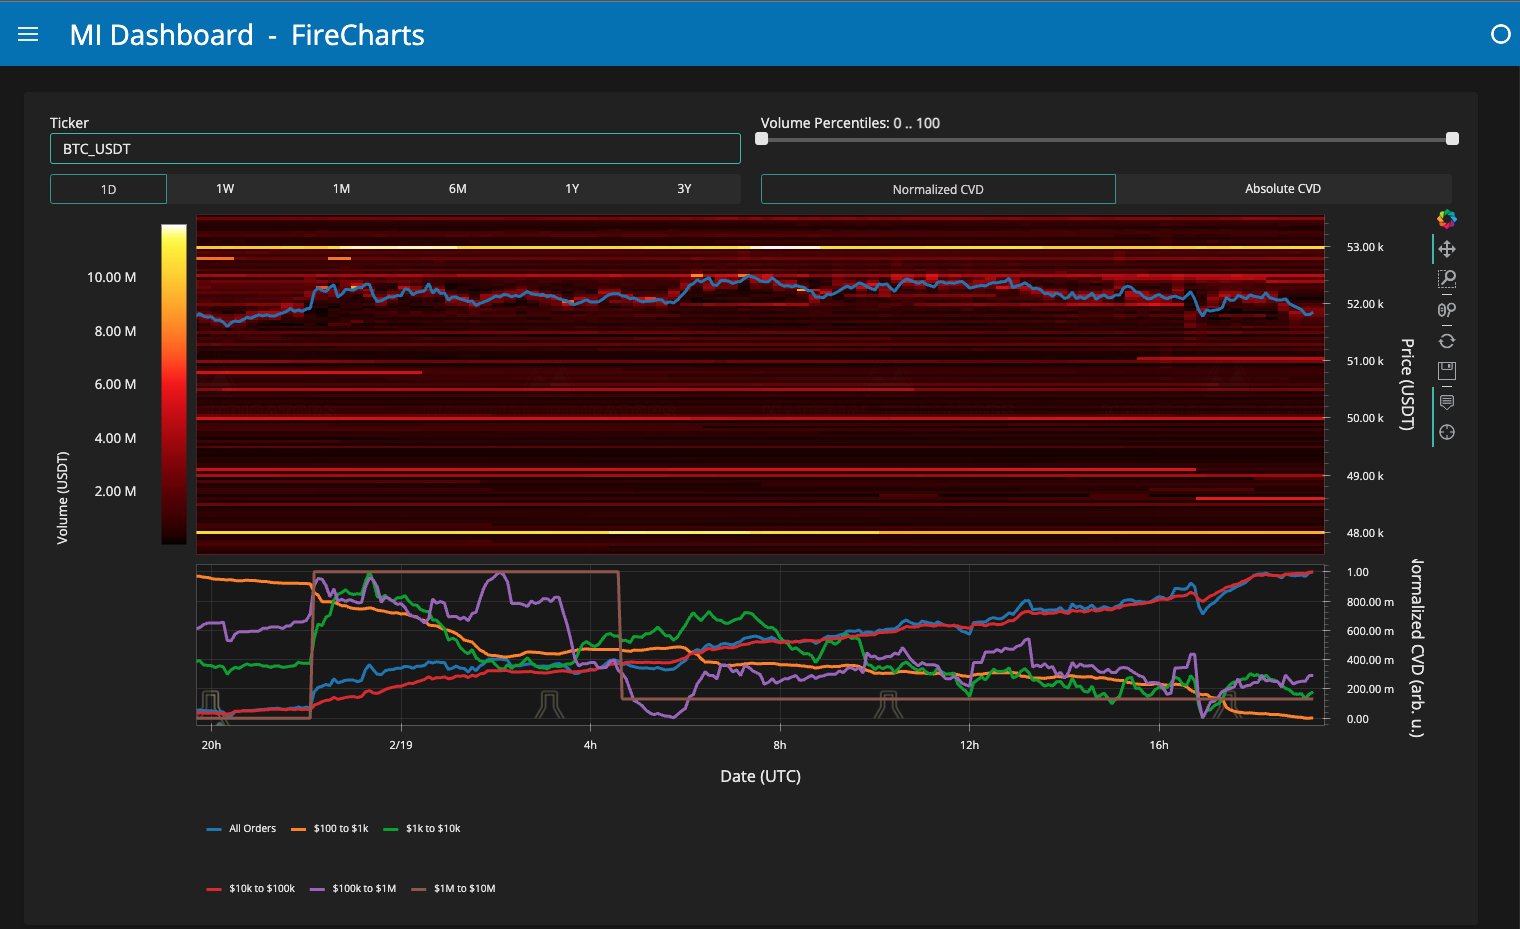The height and width of the screenshot is (929, 1520).
Task: Click the circle status icon in header
Action: (x=1500, y=34)
